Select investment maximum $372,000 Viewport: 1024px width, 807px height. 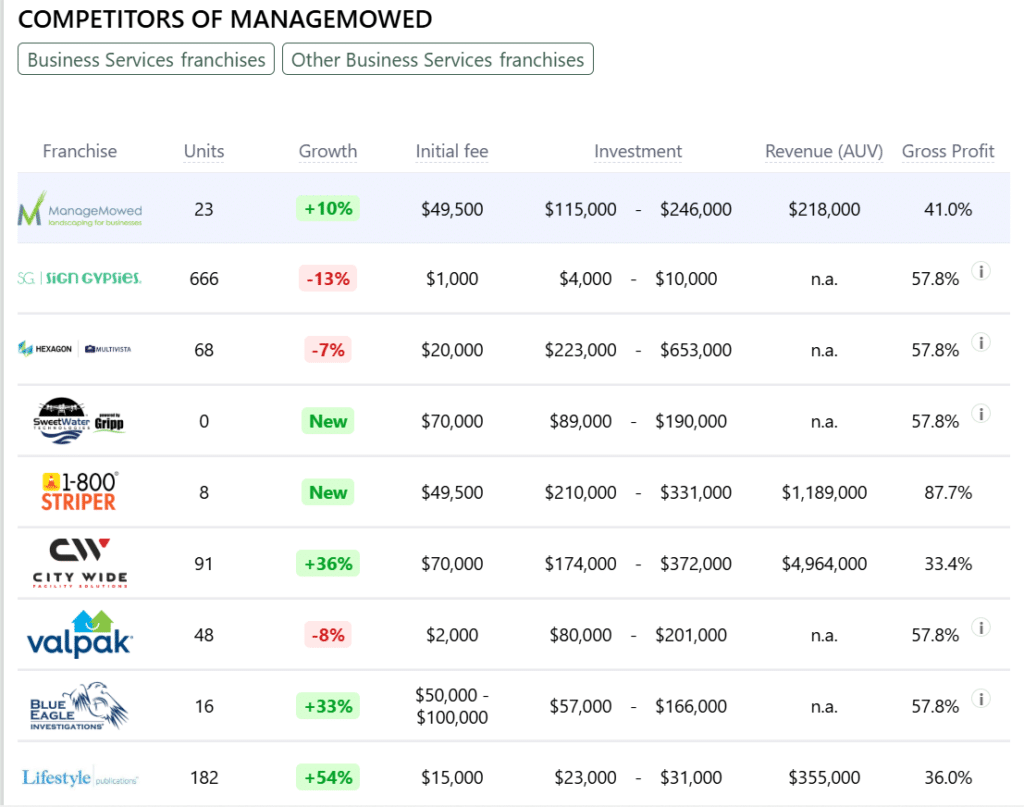click(x=696, y=563)
